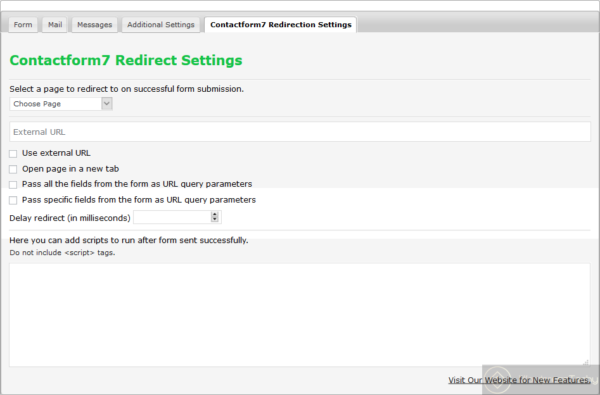Enable Use external URL checkbox
Viewport: 600px width, 395px height.
click(x=13, y=153)
